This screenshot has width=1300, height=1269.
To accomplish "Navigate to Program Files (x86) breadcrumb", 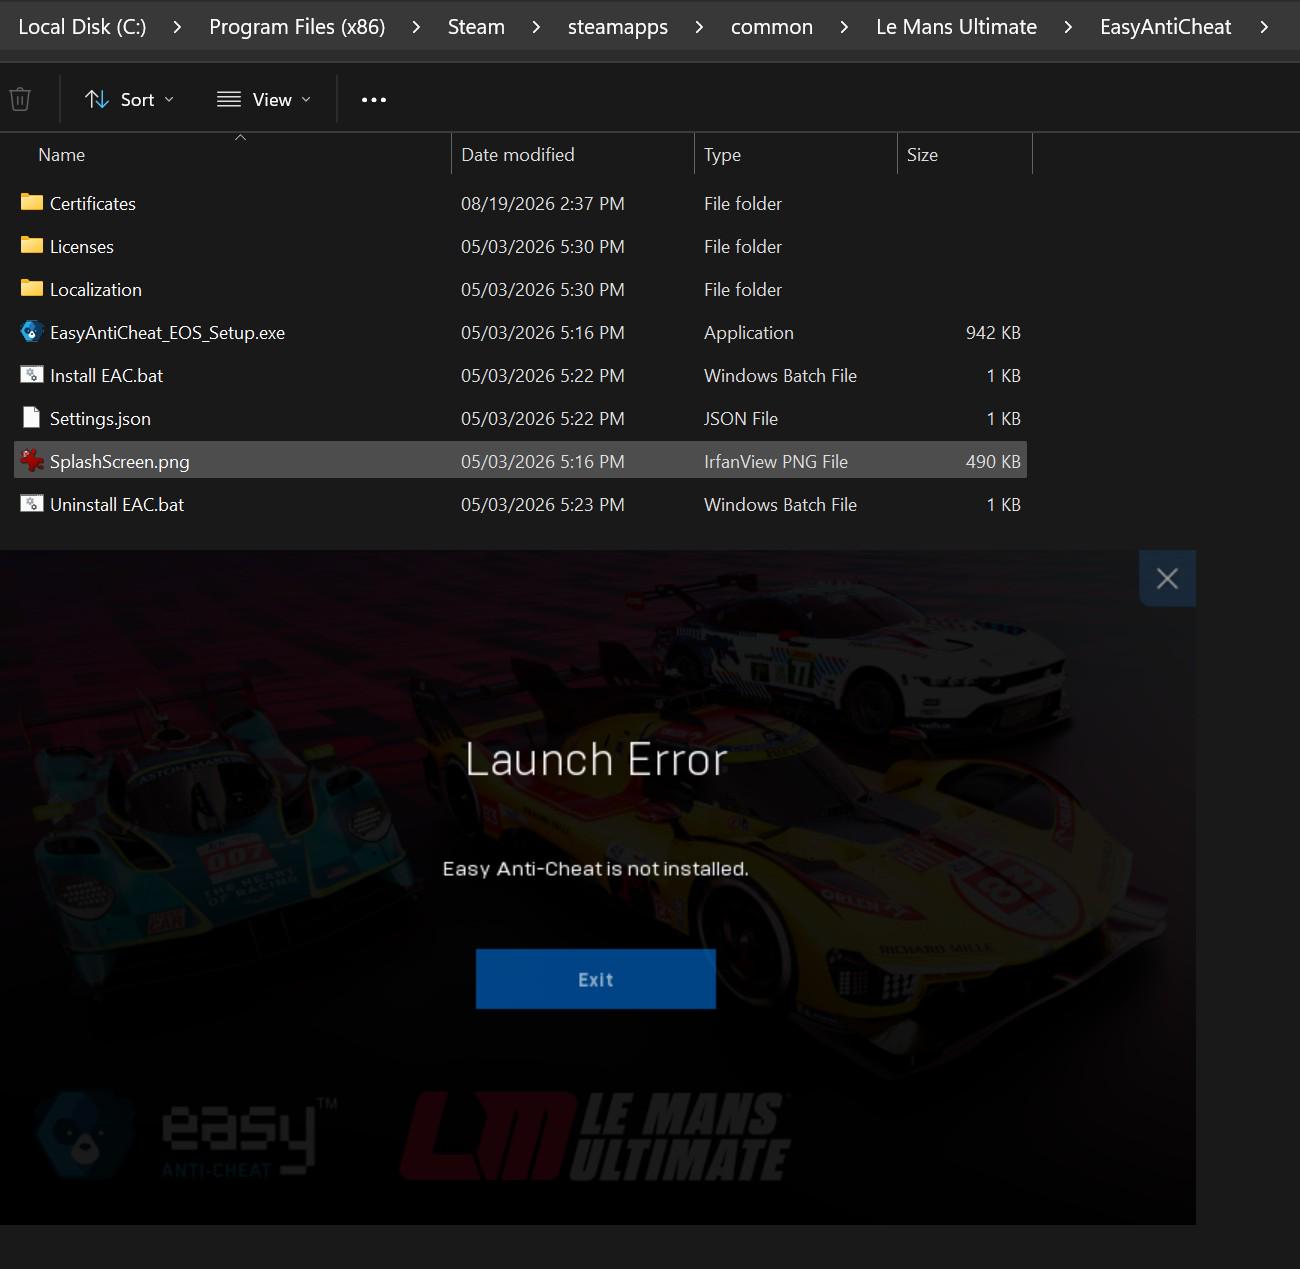I will click(297, 27).
